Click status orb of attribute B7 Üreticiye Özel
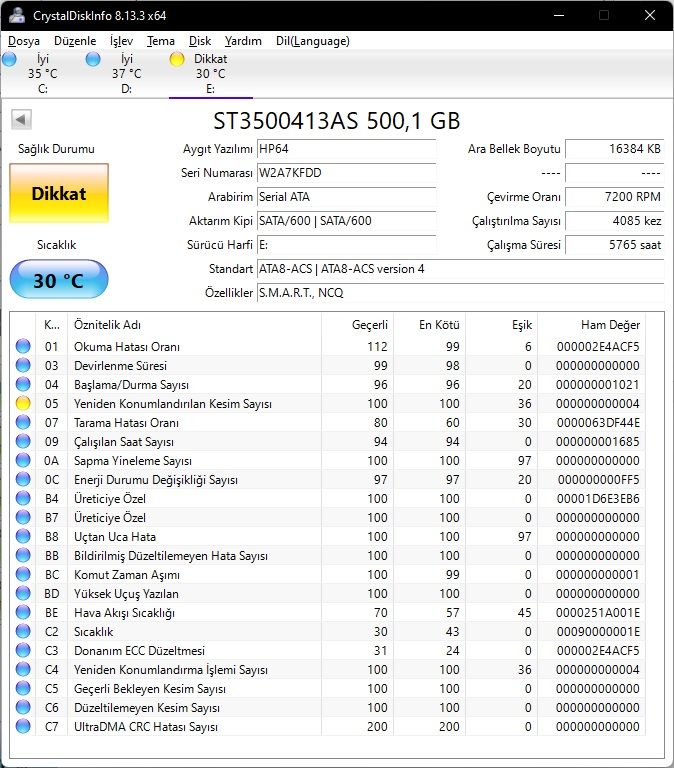This screenshot has width=674, height=768. (x=23, y=517)
